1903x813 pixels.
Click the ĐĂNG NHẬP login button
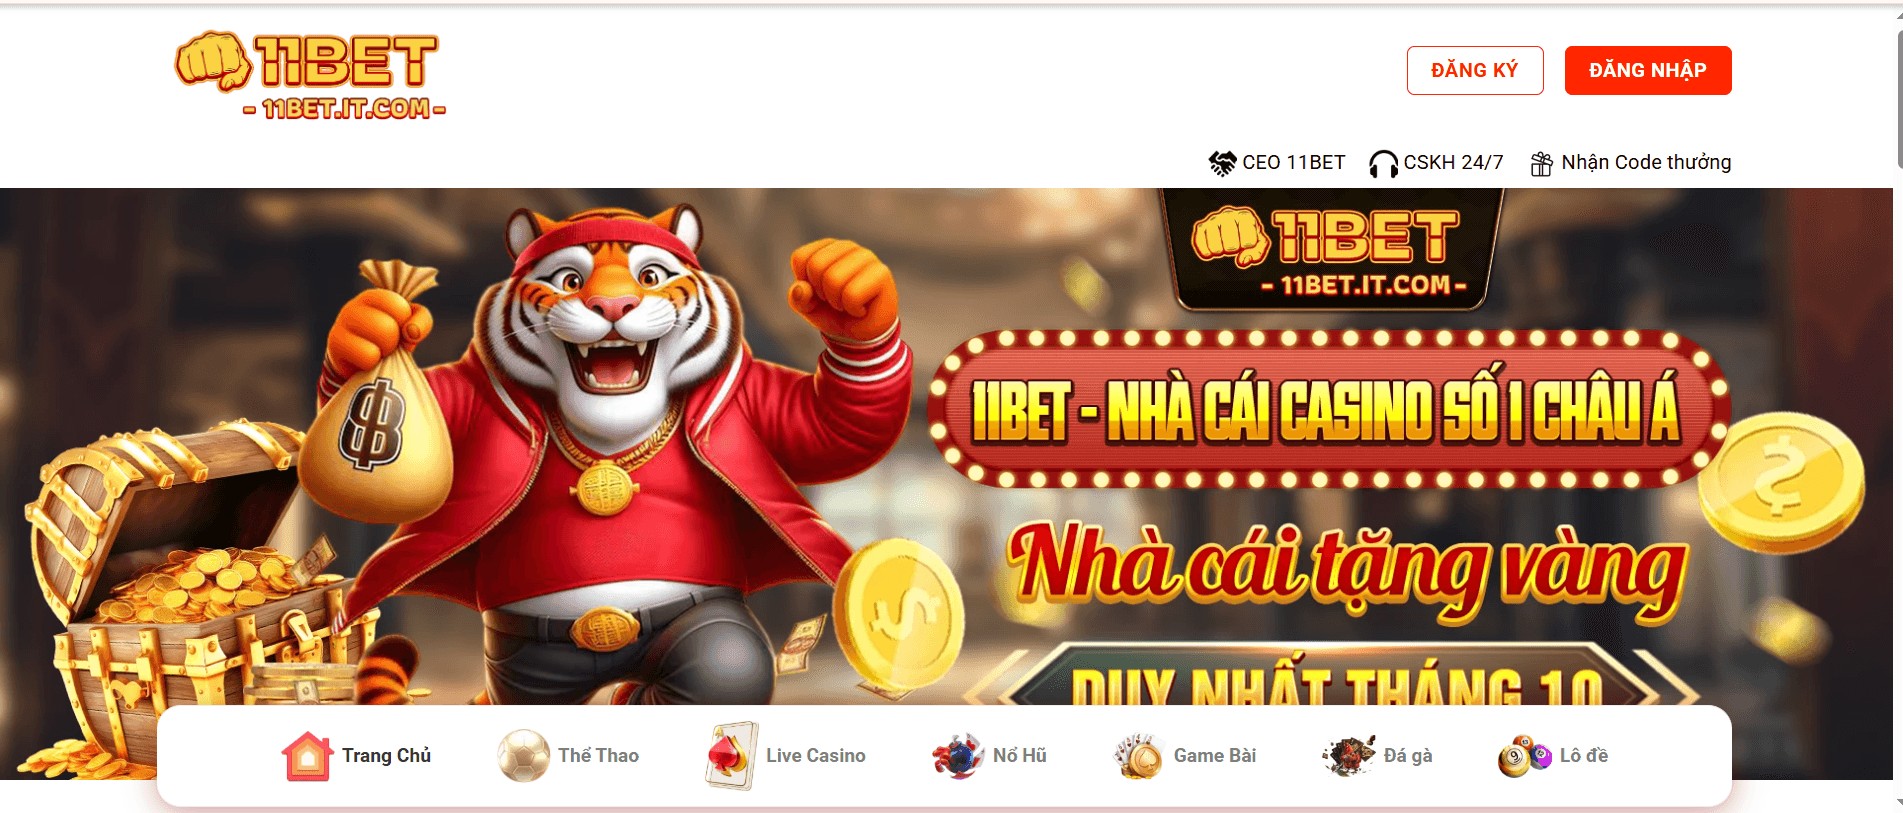click(x=1648, y=70)
